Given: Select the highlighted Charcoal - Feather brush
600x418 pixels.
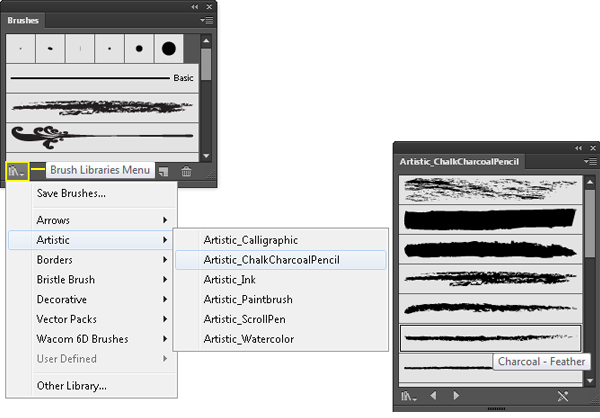Looking at the screenshot, I should click(x=491, y=338).
